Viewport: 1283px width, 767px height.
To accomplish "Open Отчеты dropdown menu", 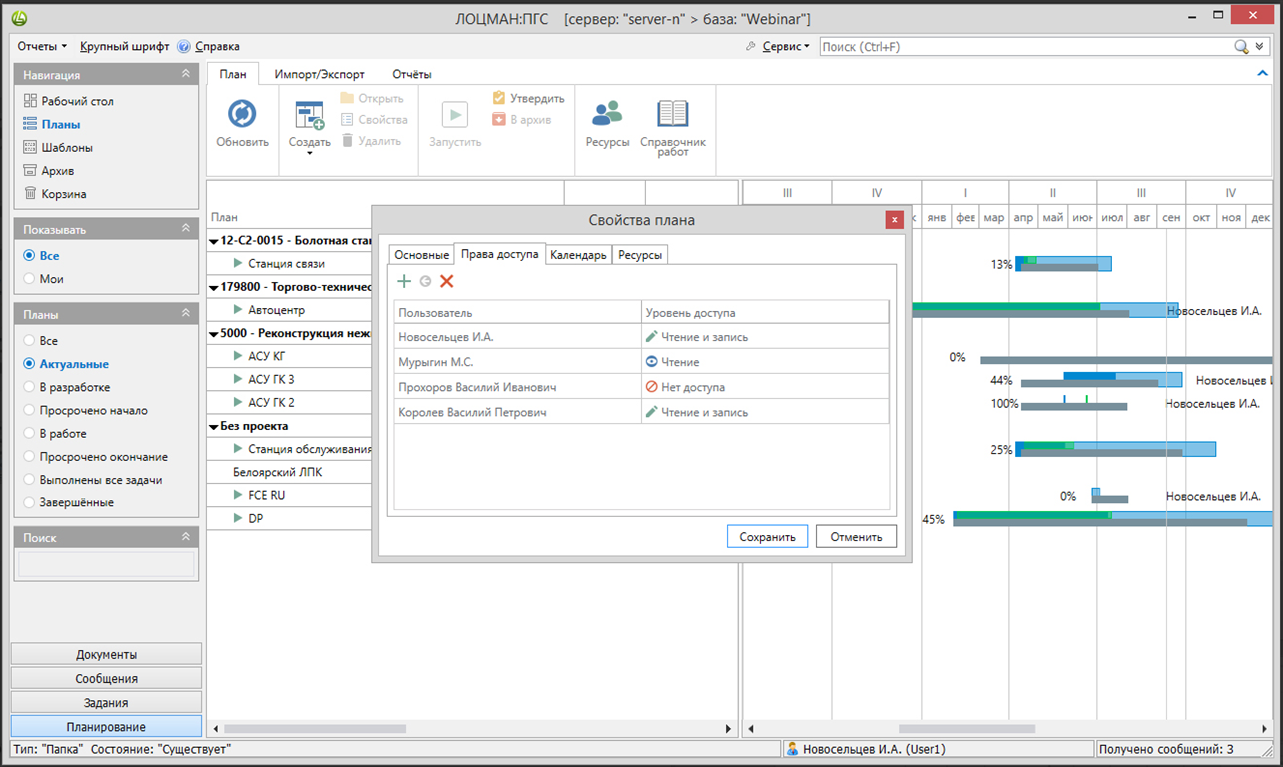I will (x=42, y=46).
